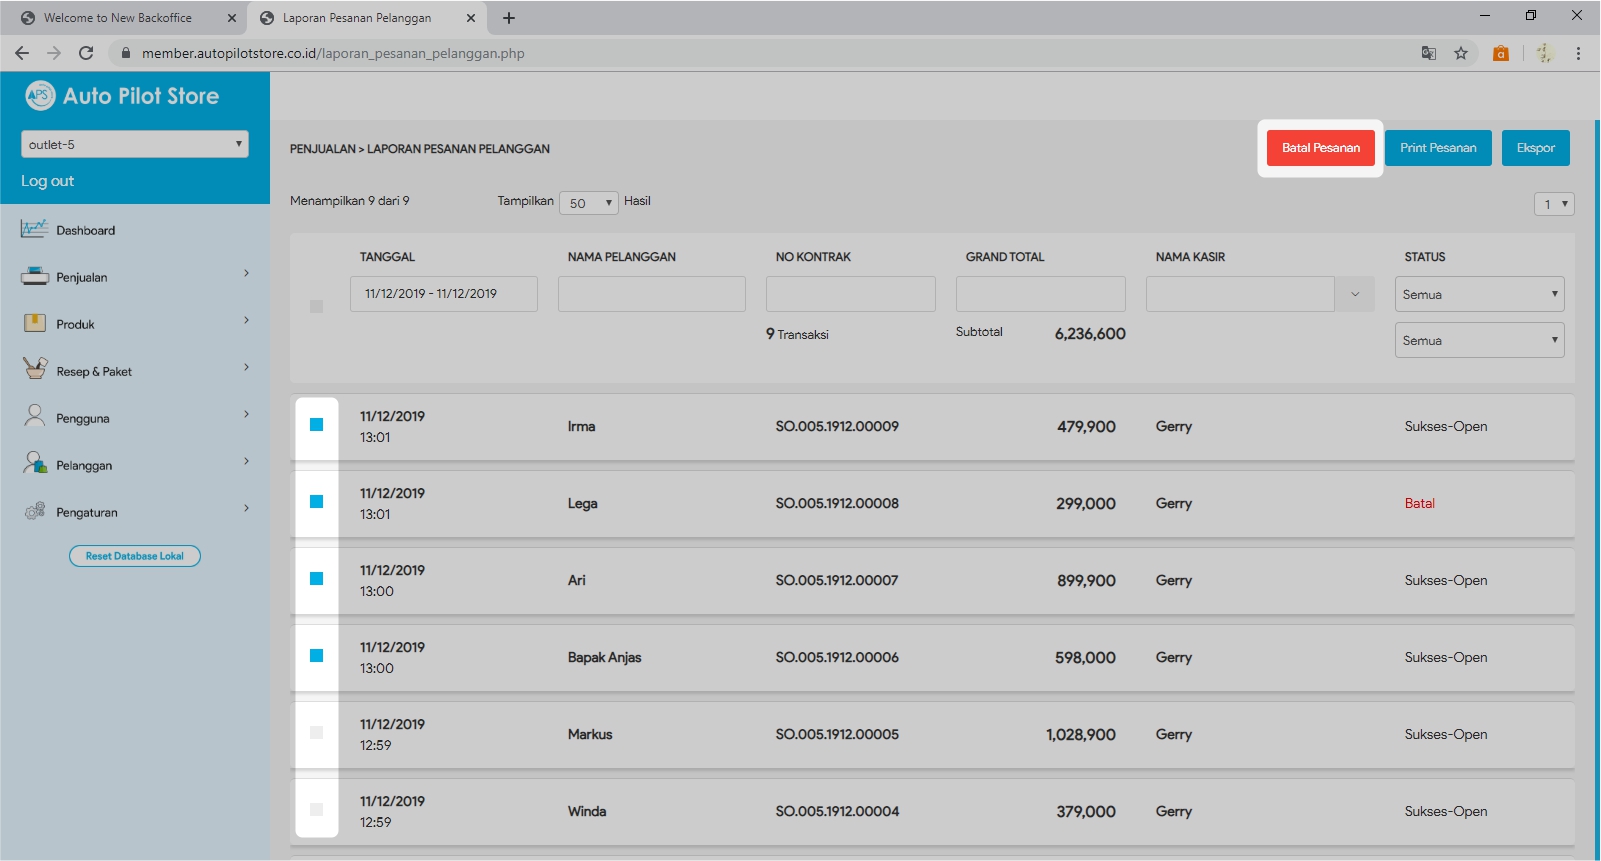This screenshot has height=861, width=1601.
Task: Open the Tampilkan 50 results dropdown
Action: [x=589, y=203]
